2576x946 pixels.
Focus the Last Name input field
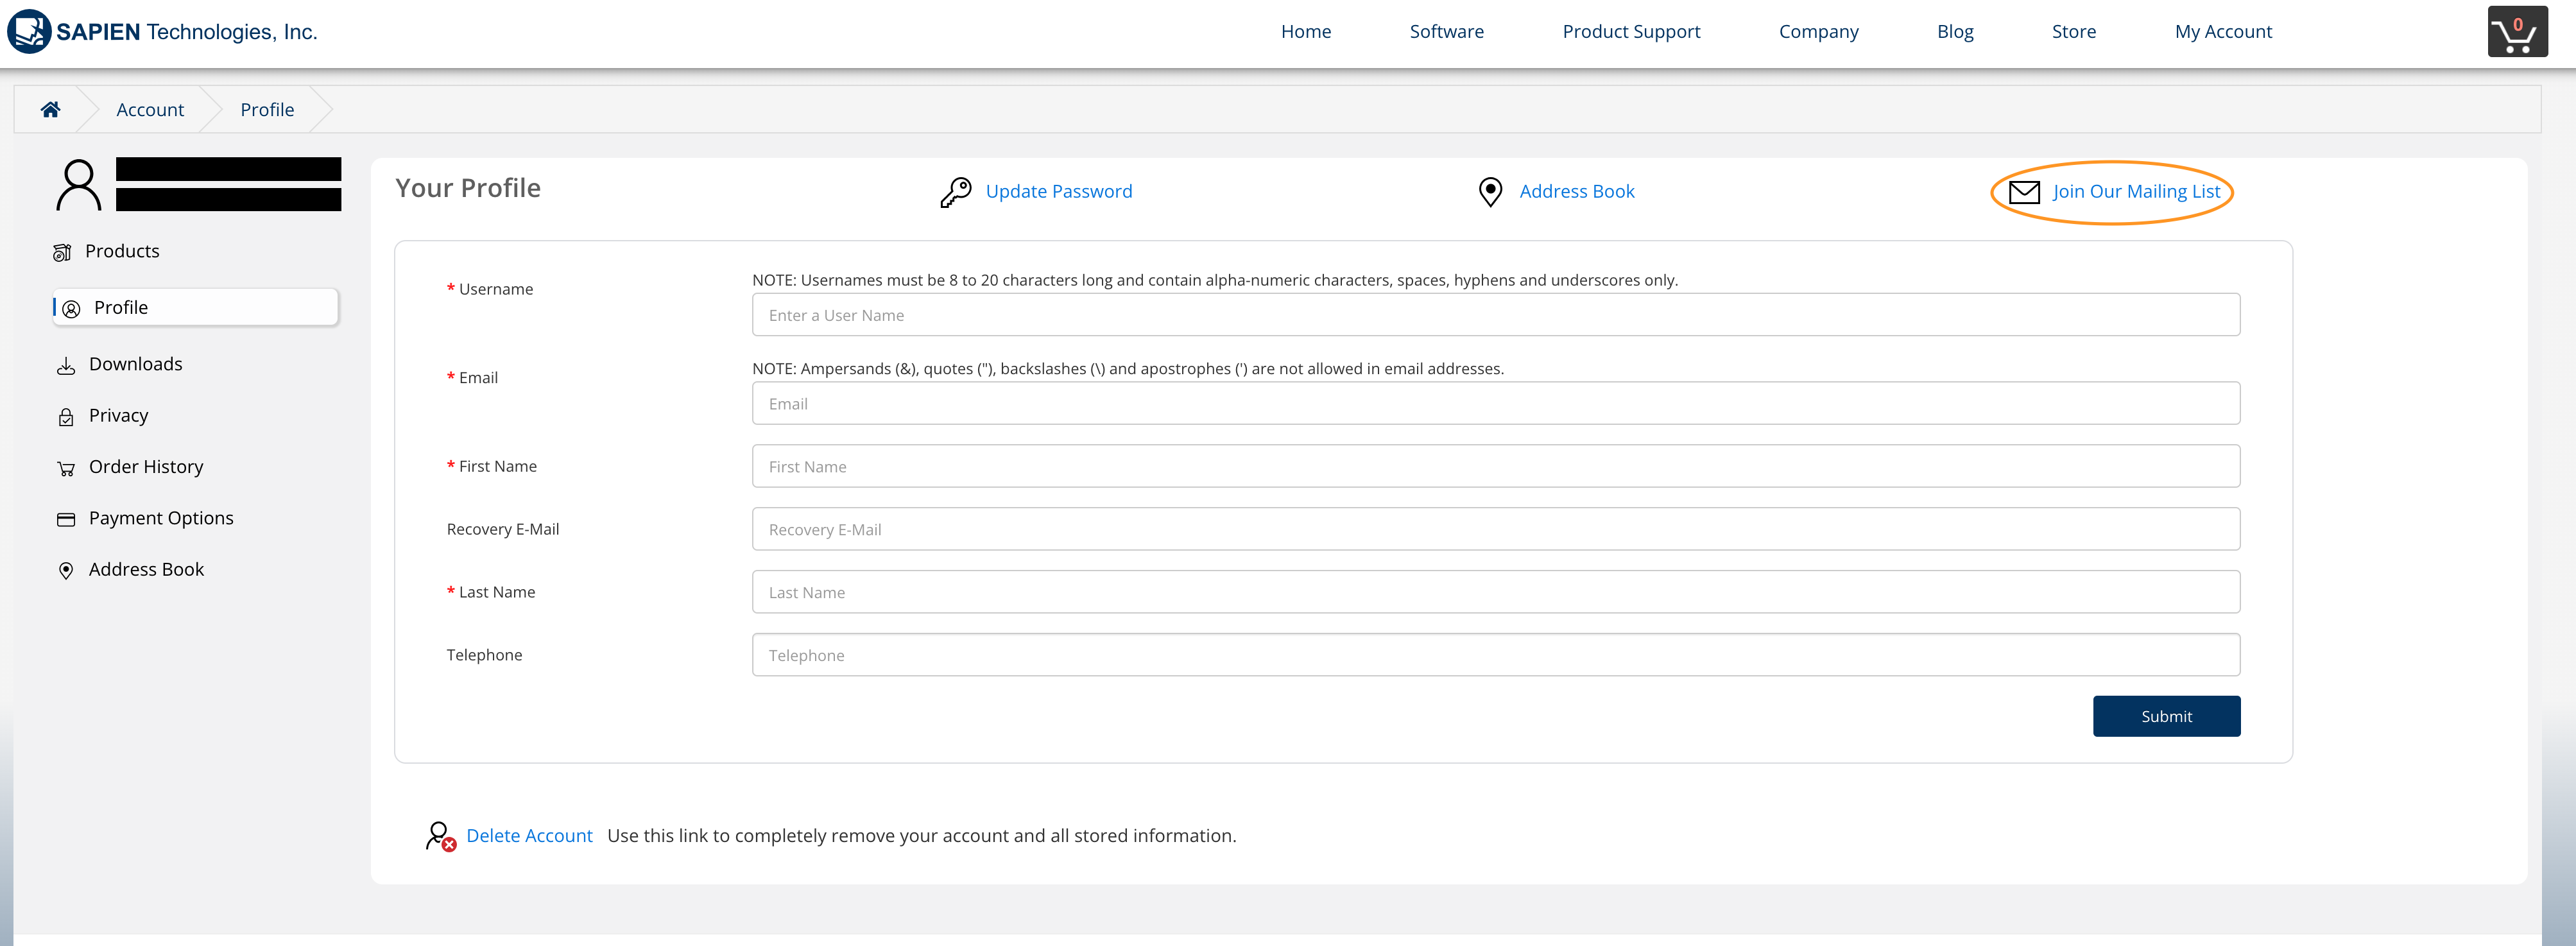point(1496,593)
